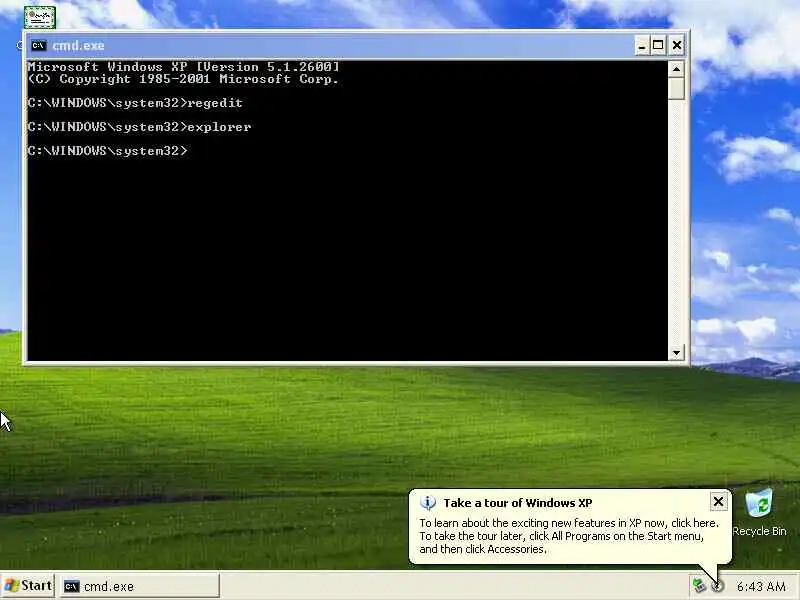Select the desktop icon above the cmd window
This screenshot has height=600, width=800.
(x=40, y=17)
